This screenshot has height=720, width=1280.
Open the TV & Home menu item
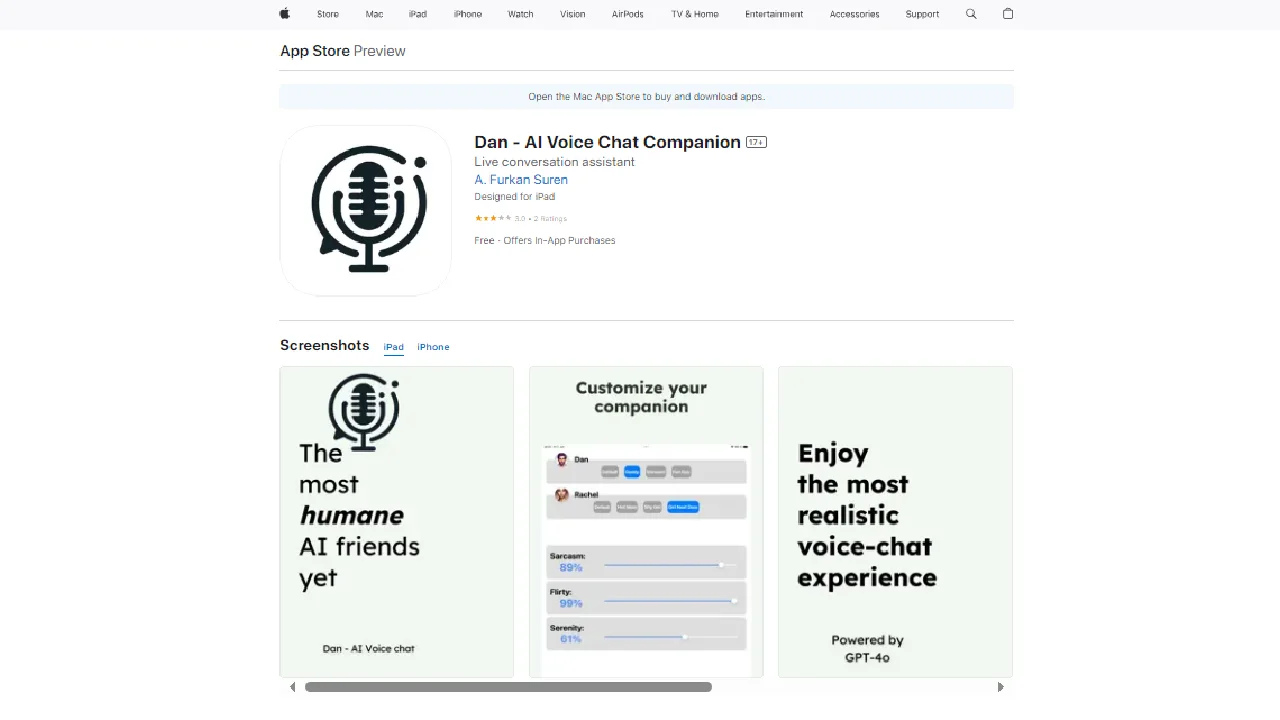694,14
